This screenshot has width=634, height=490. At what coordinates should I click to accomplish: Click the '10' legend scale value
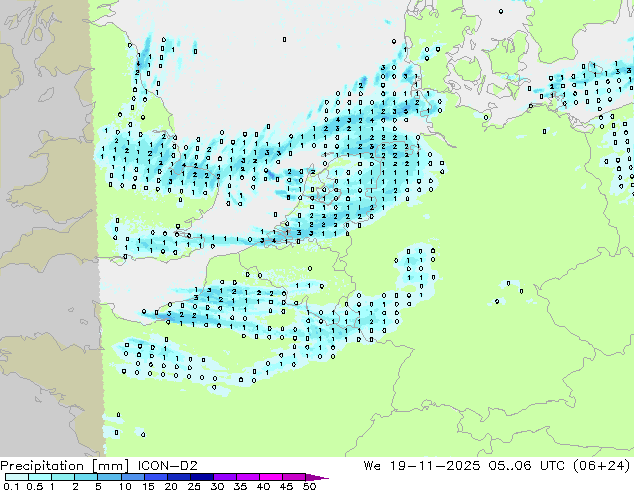coord(125,486)
